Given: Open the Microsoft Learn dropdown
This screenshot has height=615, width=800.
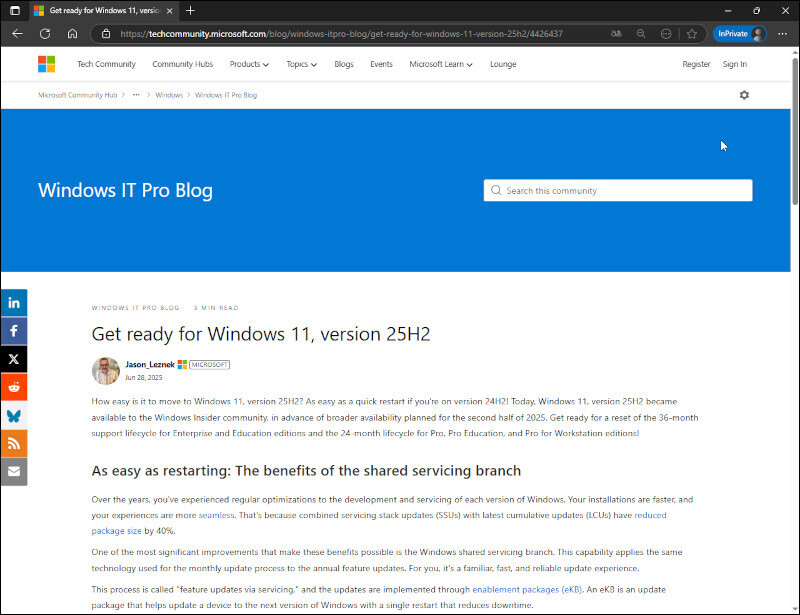Looking at the screenshot, I should [x=441, y=64].
